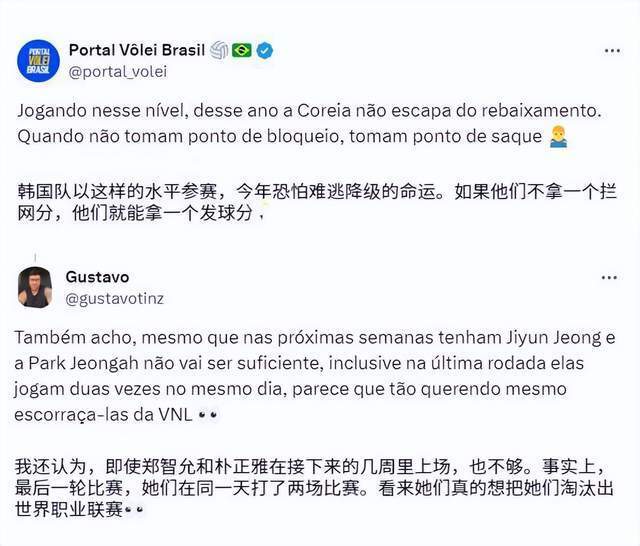This screenshot has width=640, height=546.
Task: Click the 'Jiyun Jeong' name in reply
Action: click(553, 338)
